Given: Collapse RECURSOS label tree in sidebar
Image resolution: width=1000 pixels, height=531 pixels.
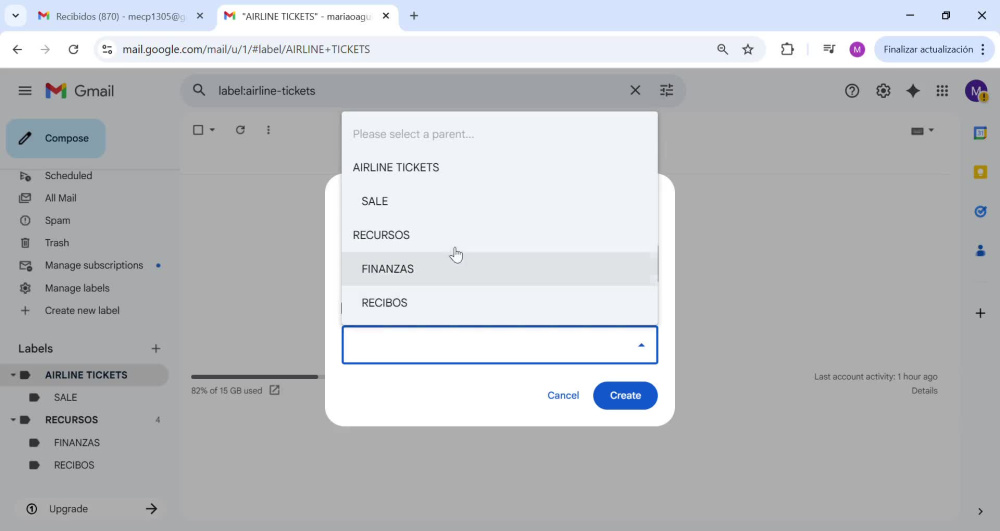Looking at the screenshot, I should (x=13, y=420).
